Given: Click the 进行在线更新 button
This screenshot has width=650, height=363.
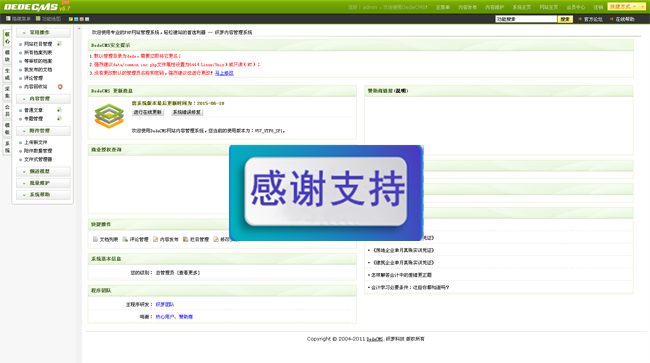Looking at the screenshot, I should (x=148, y=112).
